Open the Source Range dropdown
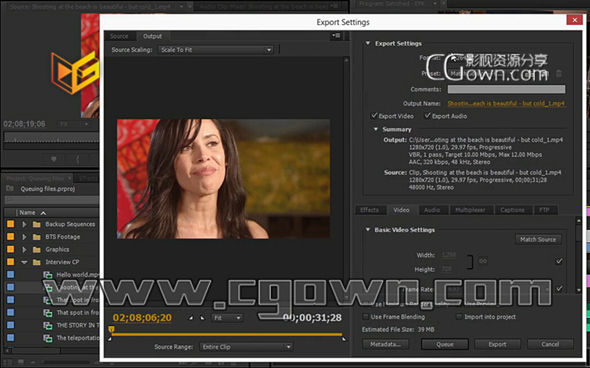Screen dimensions: 590x368 (x=246, y=347)
